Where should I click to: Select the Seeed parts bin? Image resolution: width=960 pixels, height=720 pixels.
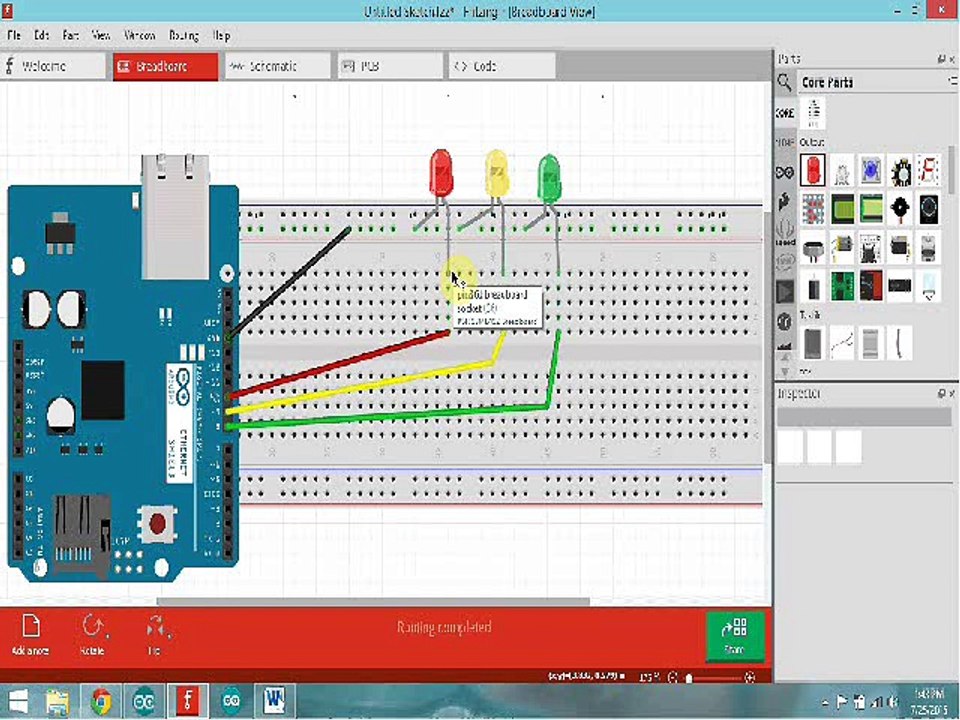(785, 233)
